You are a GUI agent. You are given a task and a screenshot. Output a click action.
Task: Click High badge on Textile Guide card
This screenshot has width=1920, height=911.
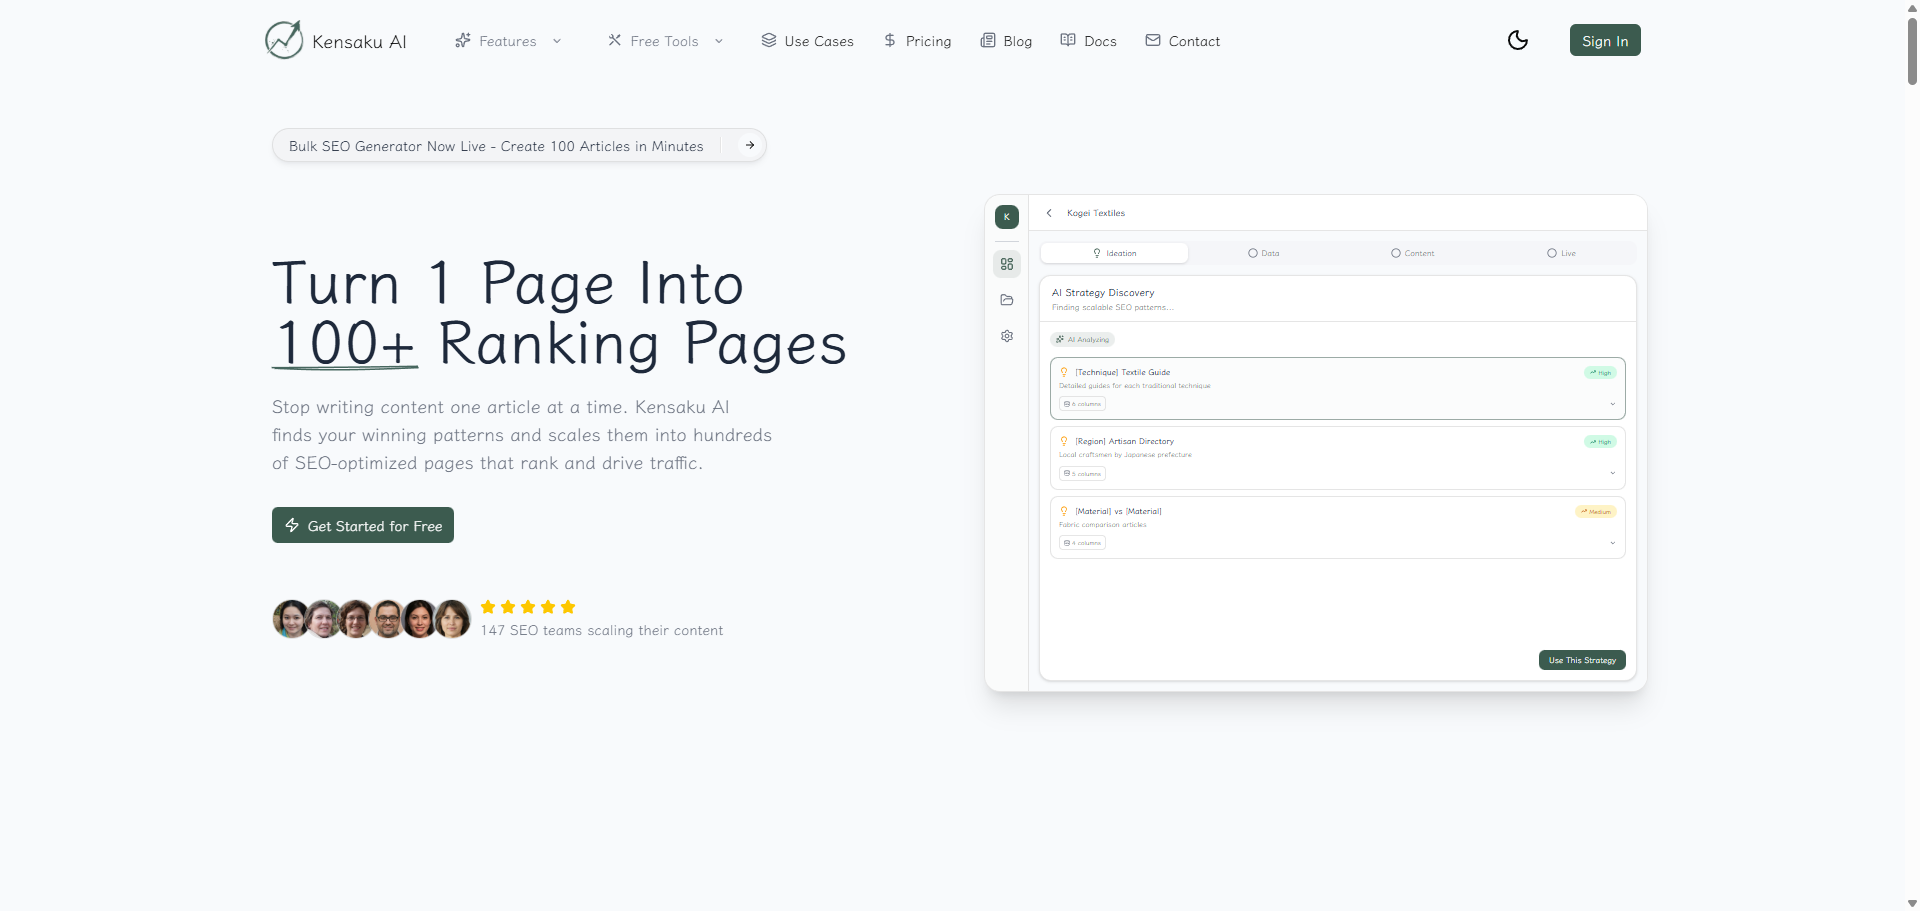(1600, 373)
